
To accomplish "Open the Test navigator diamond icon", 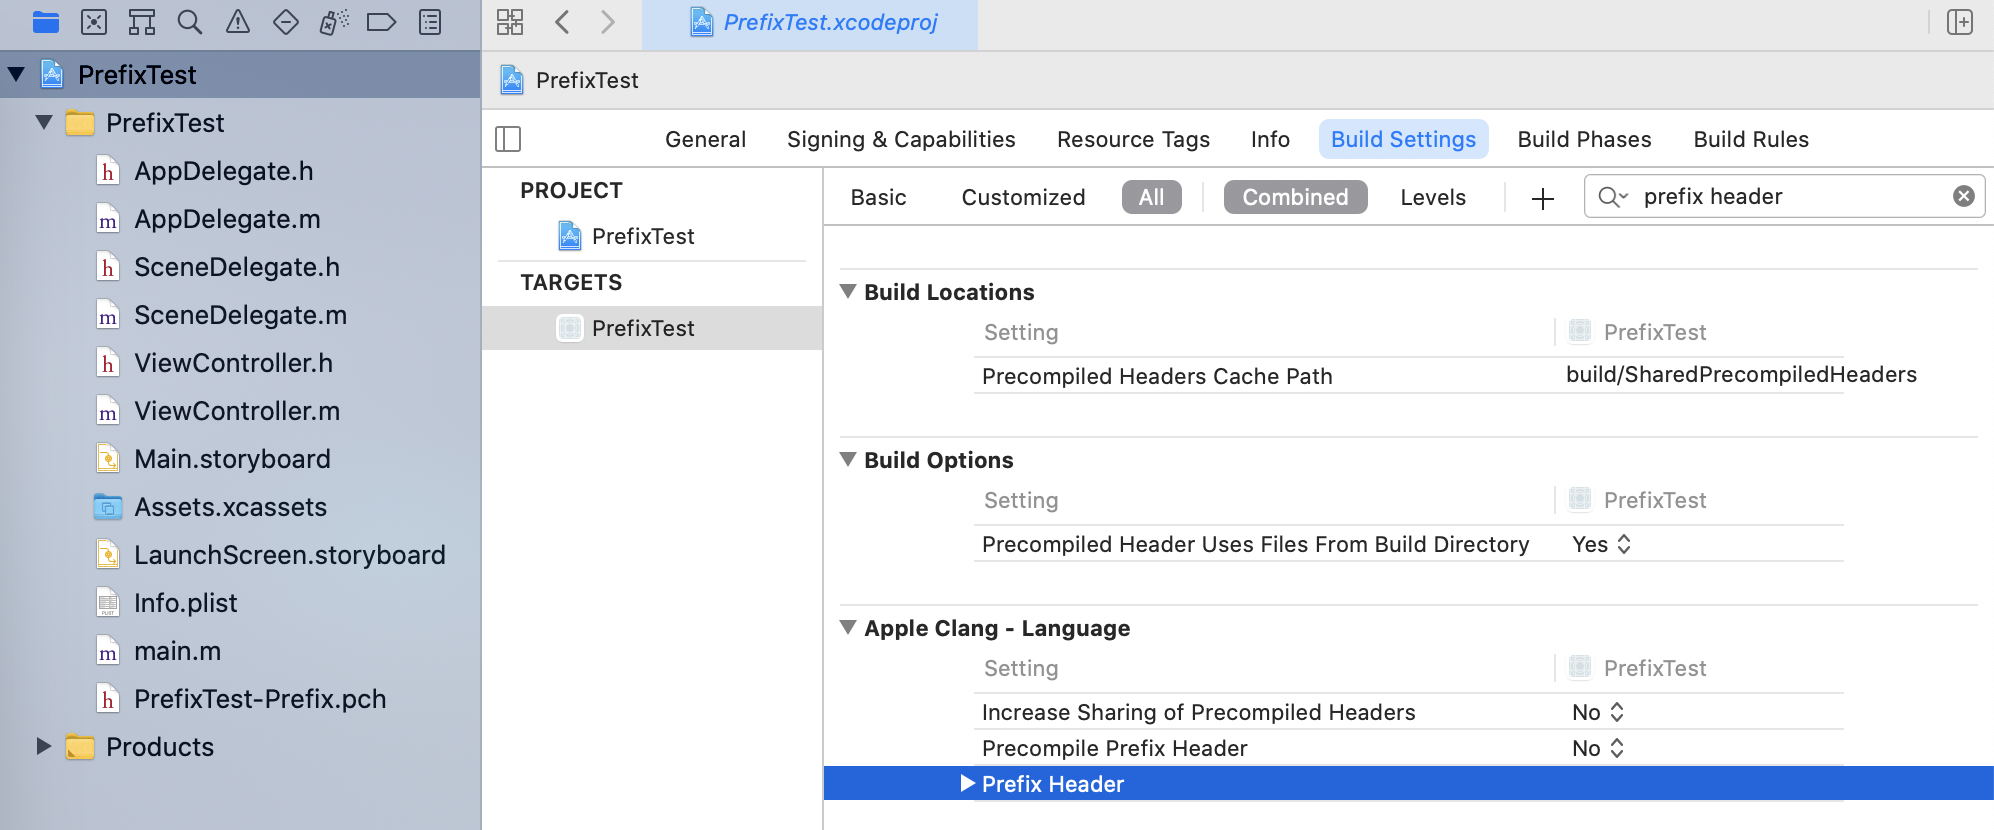I will click(286, 22).
